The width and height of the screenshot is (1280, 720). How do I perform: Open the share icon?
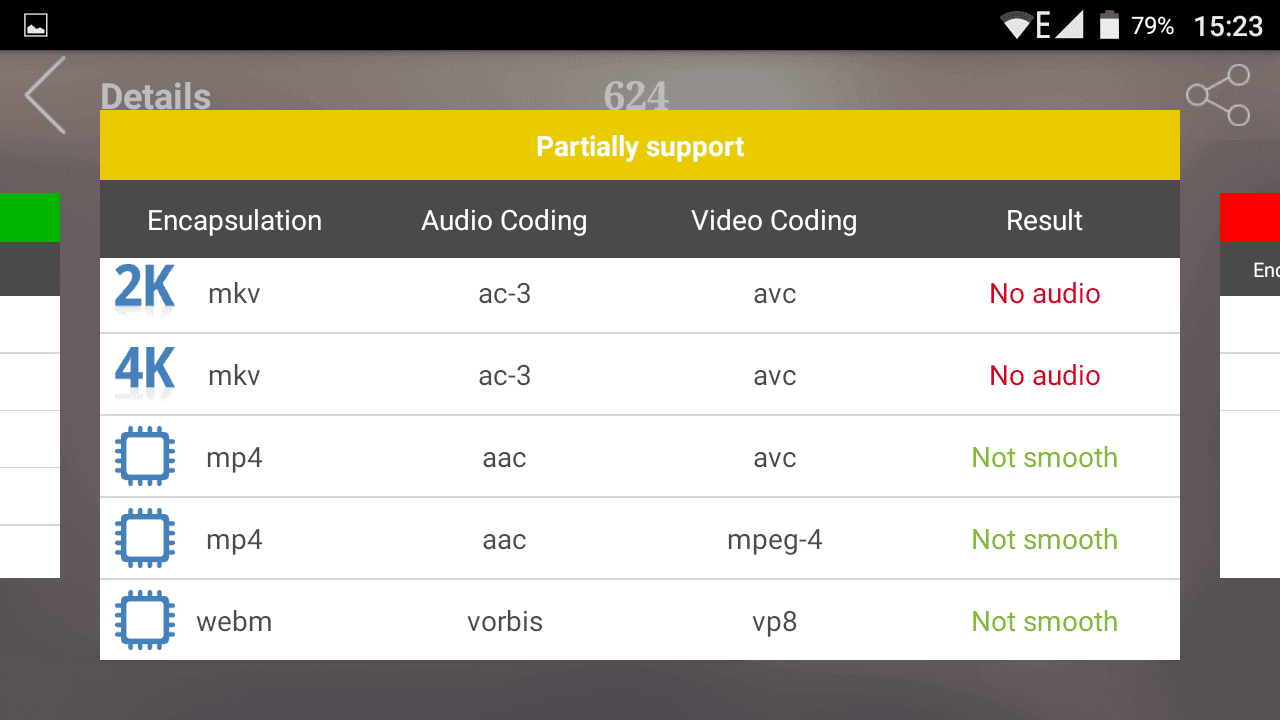pos(1218,95)
